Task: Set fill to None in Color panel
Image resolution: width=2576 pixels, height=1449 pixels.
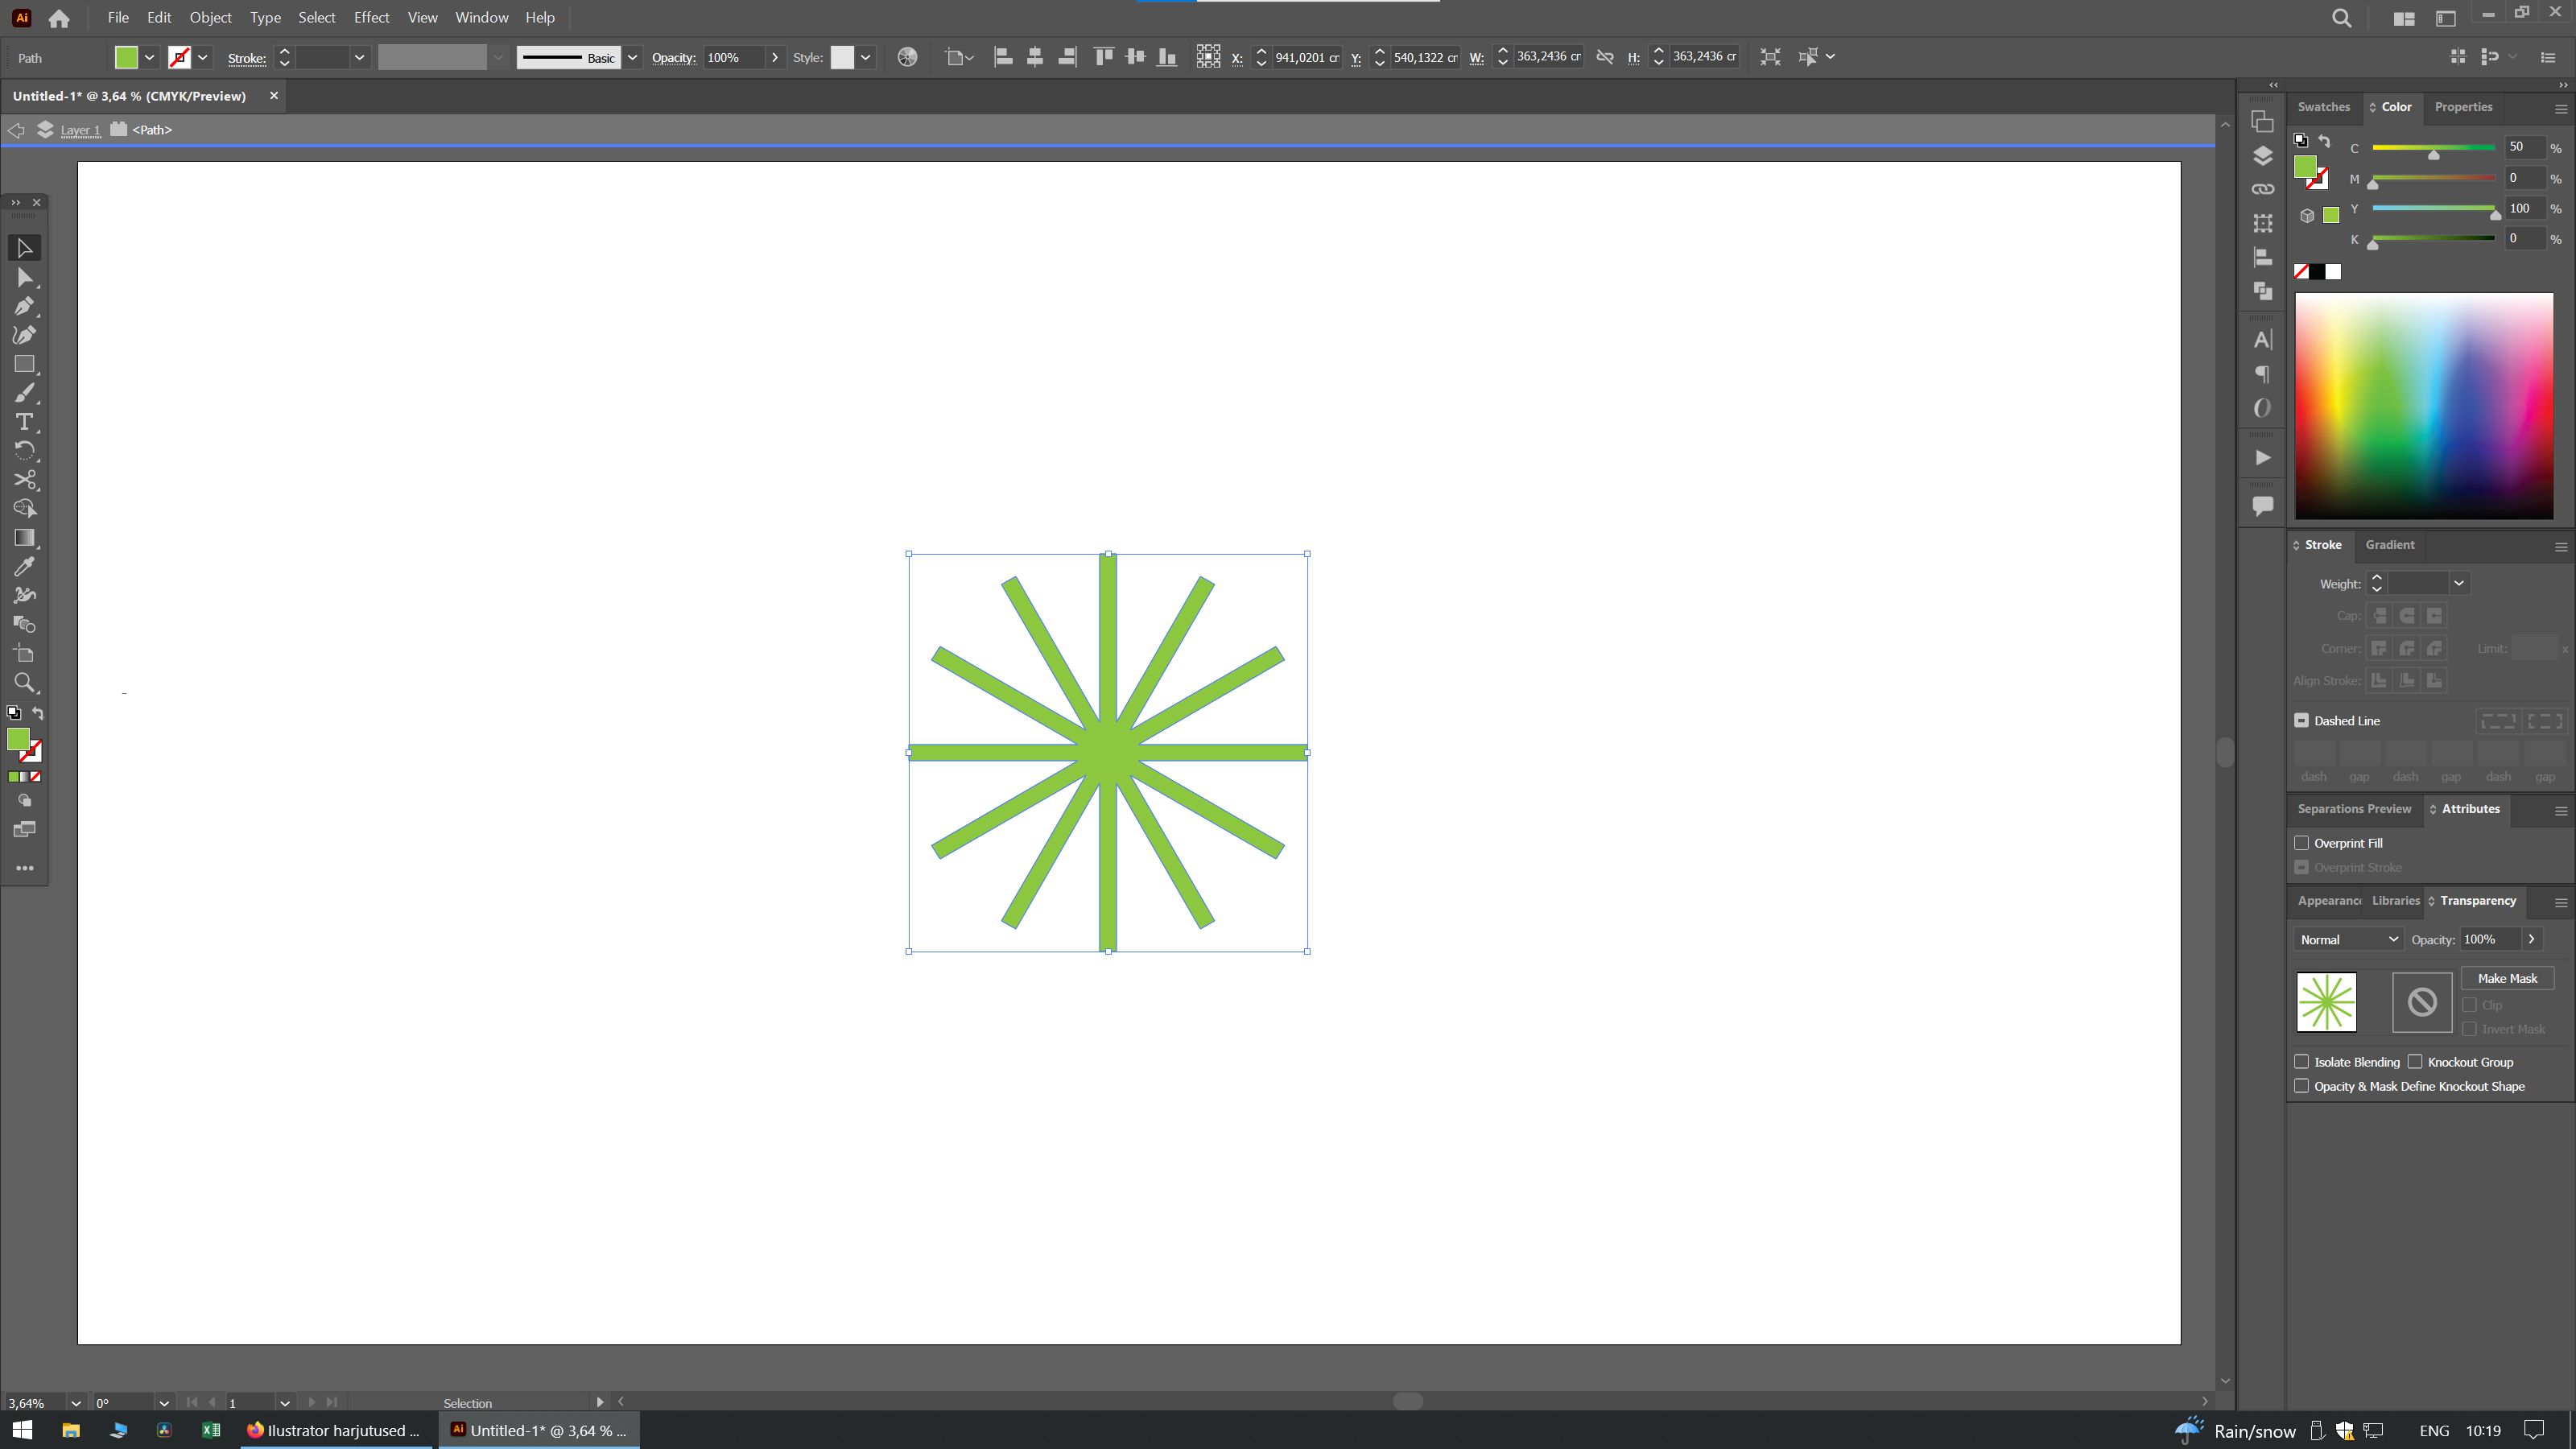Action: point(2301,272)
